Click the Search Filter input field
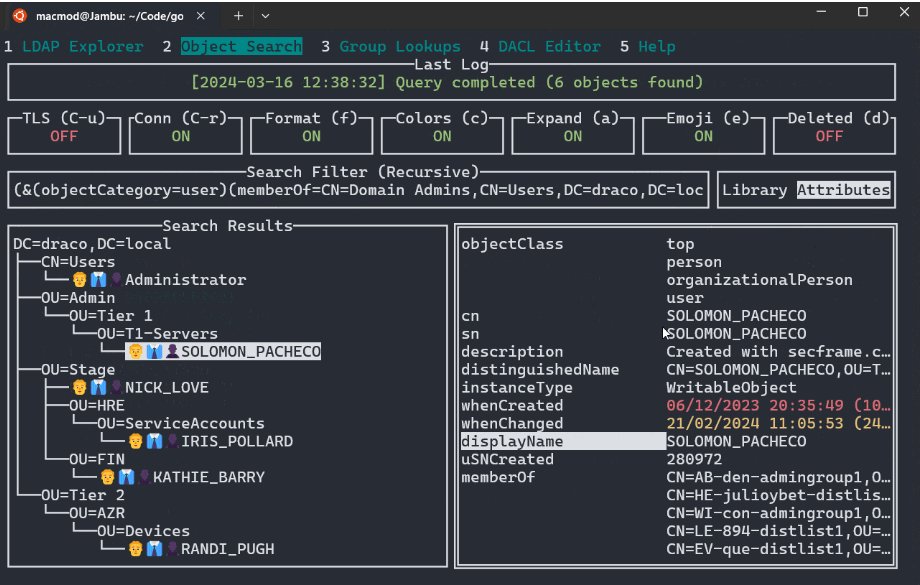 (x=358, y=190)
